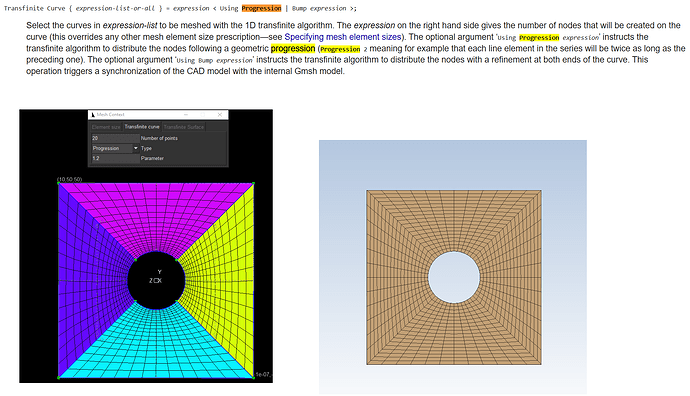
Task: Click the Gmsh icon in Mesh Context title bar
Action: (92, 115)
